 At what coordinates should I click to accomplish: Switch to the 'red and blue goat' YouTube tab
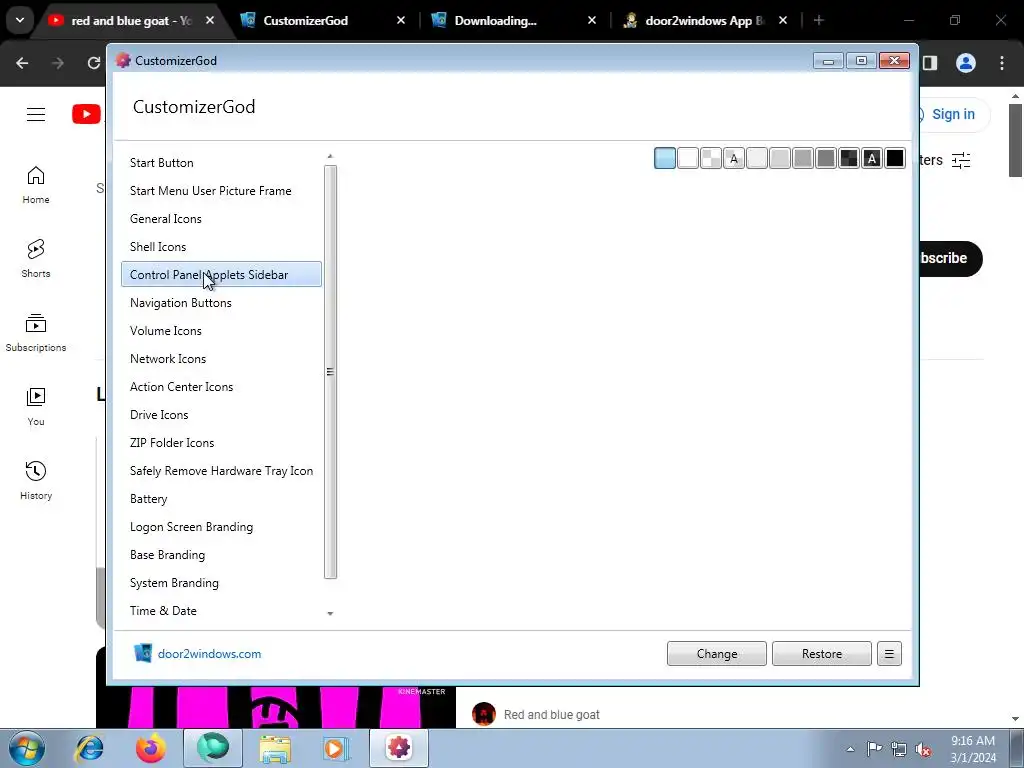pyautogui.click(x=131, y=21)
